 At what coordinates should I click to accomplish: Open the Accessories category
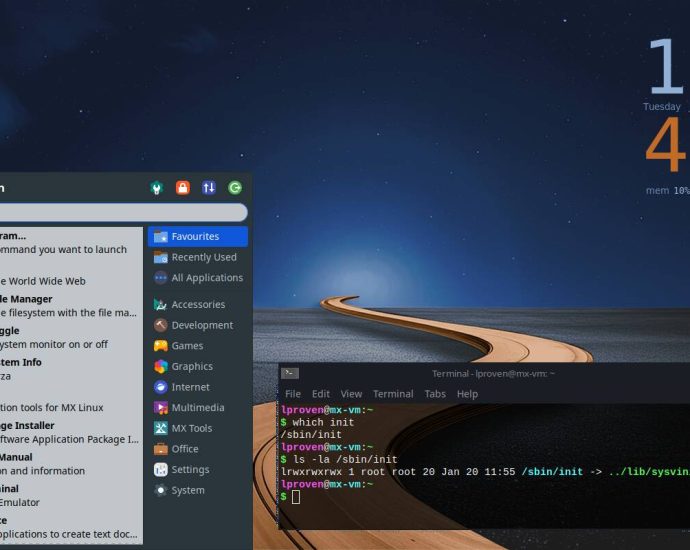click(198, 304)
